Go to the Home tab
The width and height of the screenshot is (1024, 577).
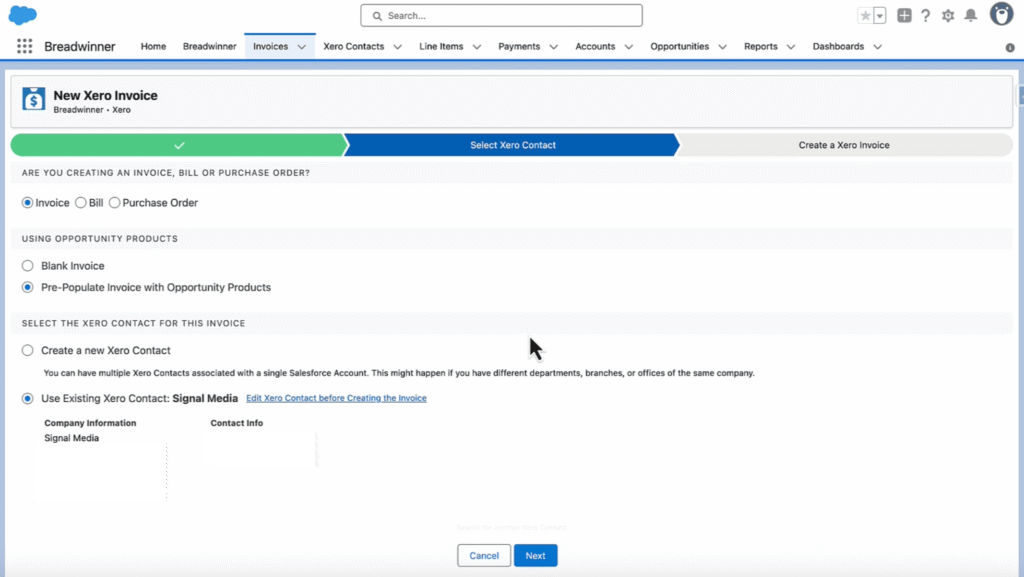[x=152, y=45]
